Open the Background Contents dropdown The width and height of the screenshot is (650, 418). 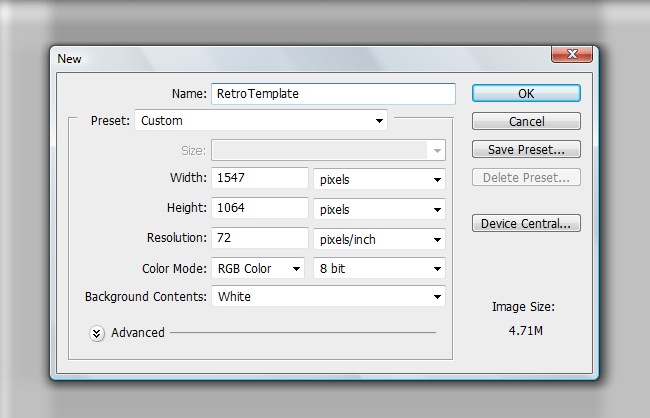point(327,297)
